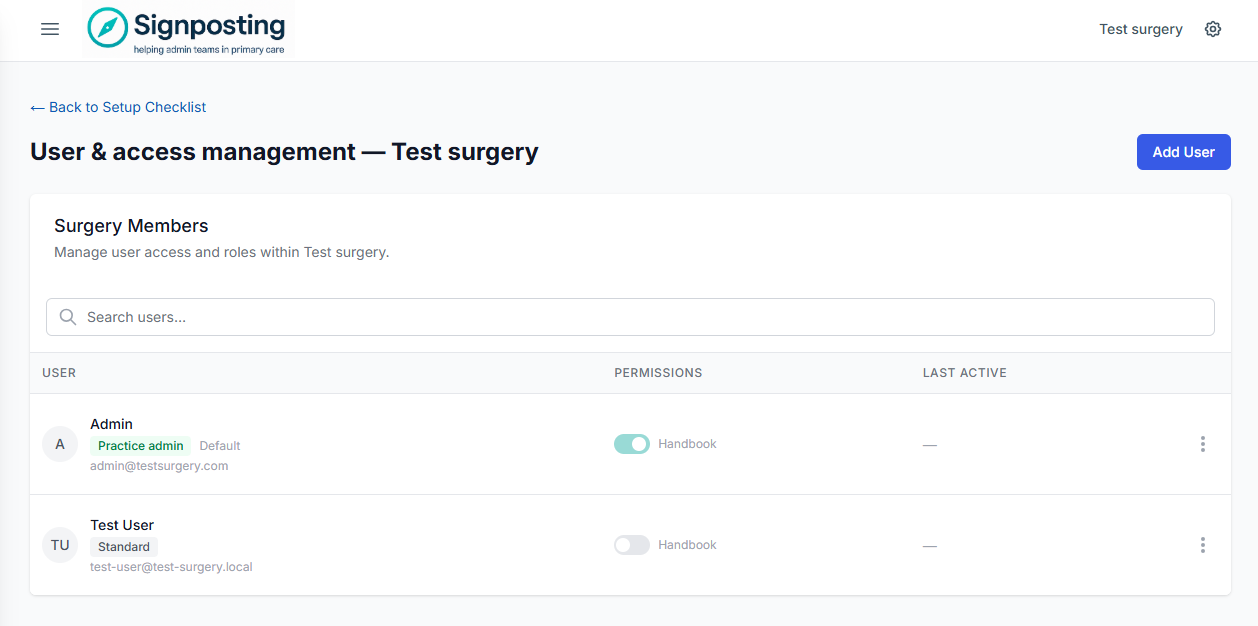Click the Signposting logo
This screenshot has width=1258, height=626.
point(186,29)
